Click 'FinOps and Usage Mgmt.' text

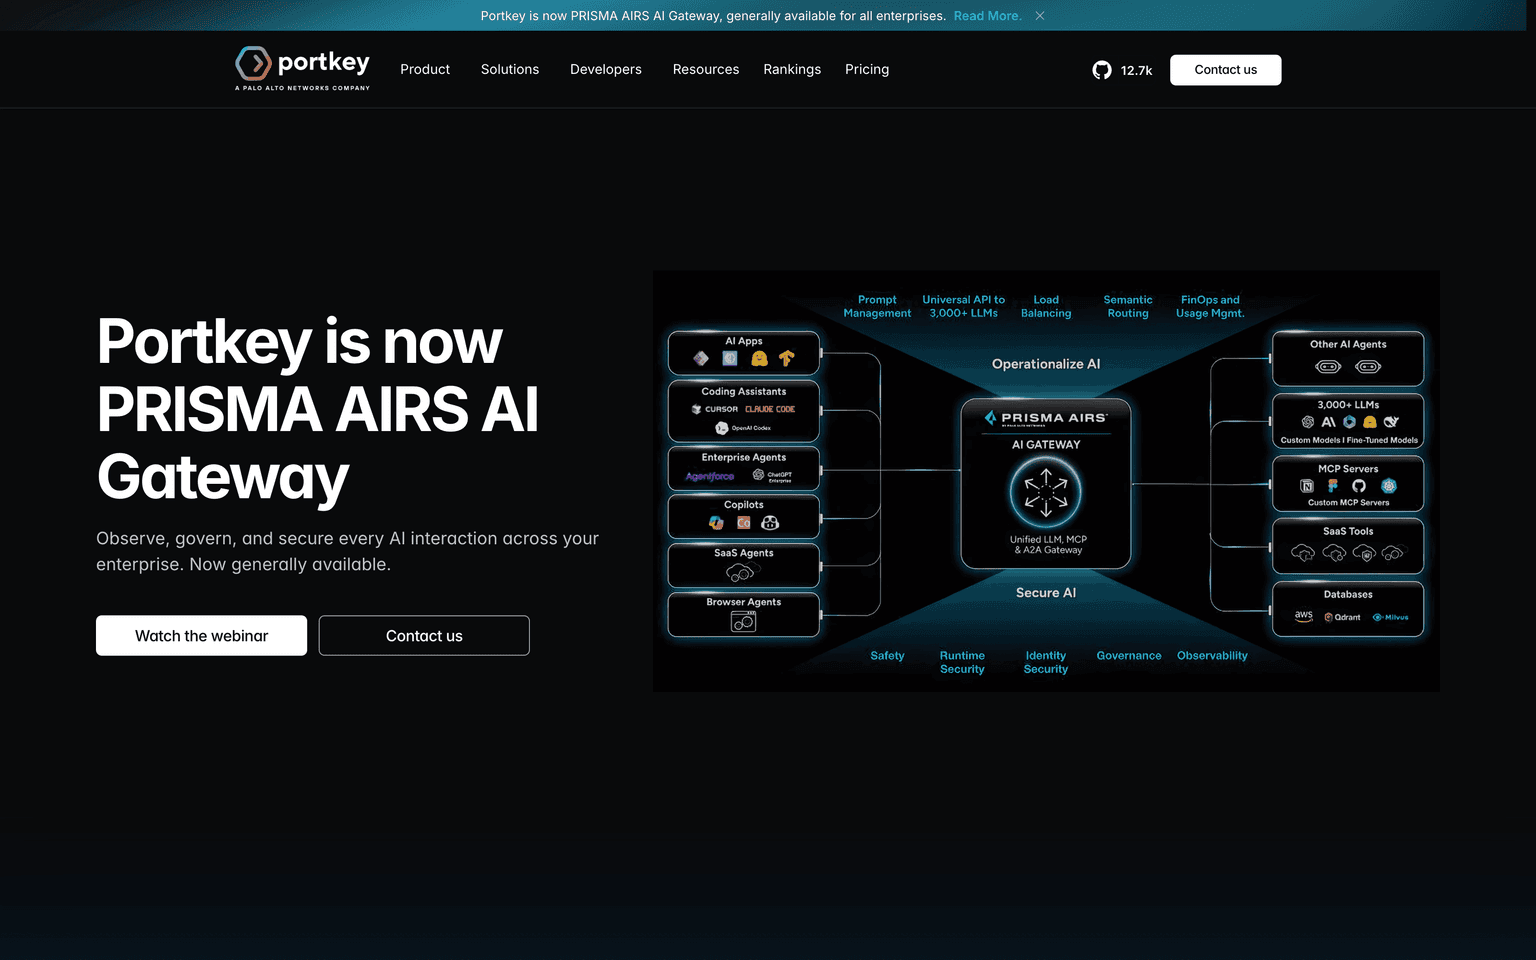(x=1210, y=306)
